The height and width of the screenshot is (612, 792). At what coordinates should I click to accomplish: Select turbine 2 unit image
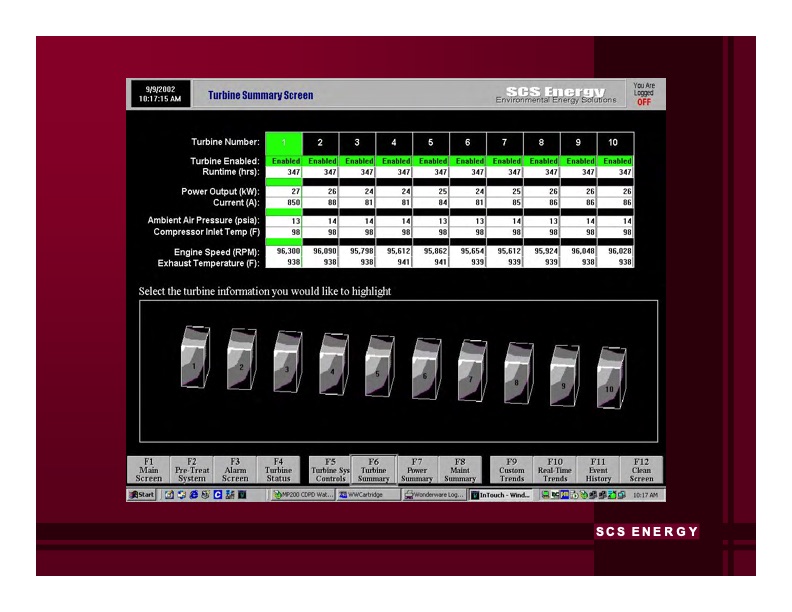coord(241,359)
